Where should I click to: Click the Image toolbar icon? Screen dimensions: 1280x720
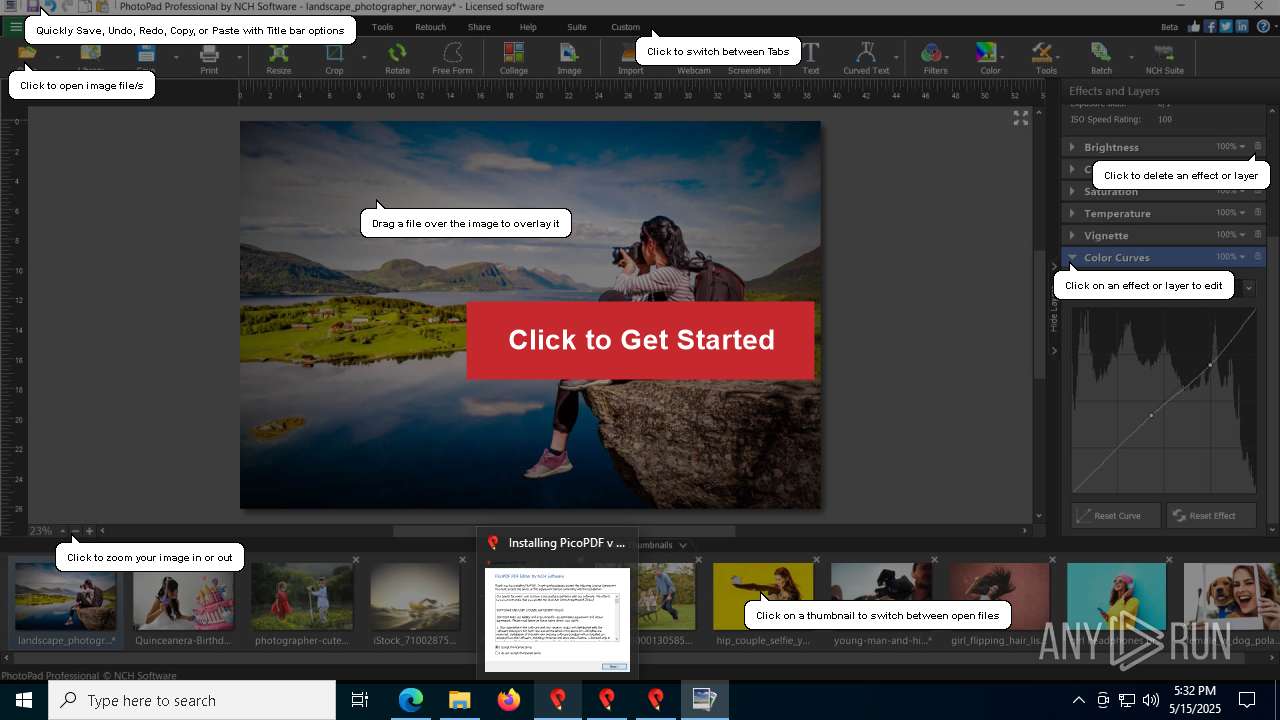point(569,58)
